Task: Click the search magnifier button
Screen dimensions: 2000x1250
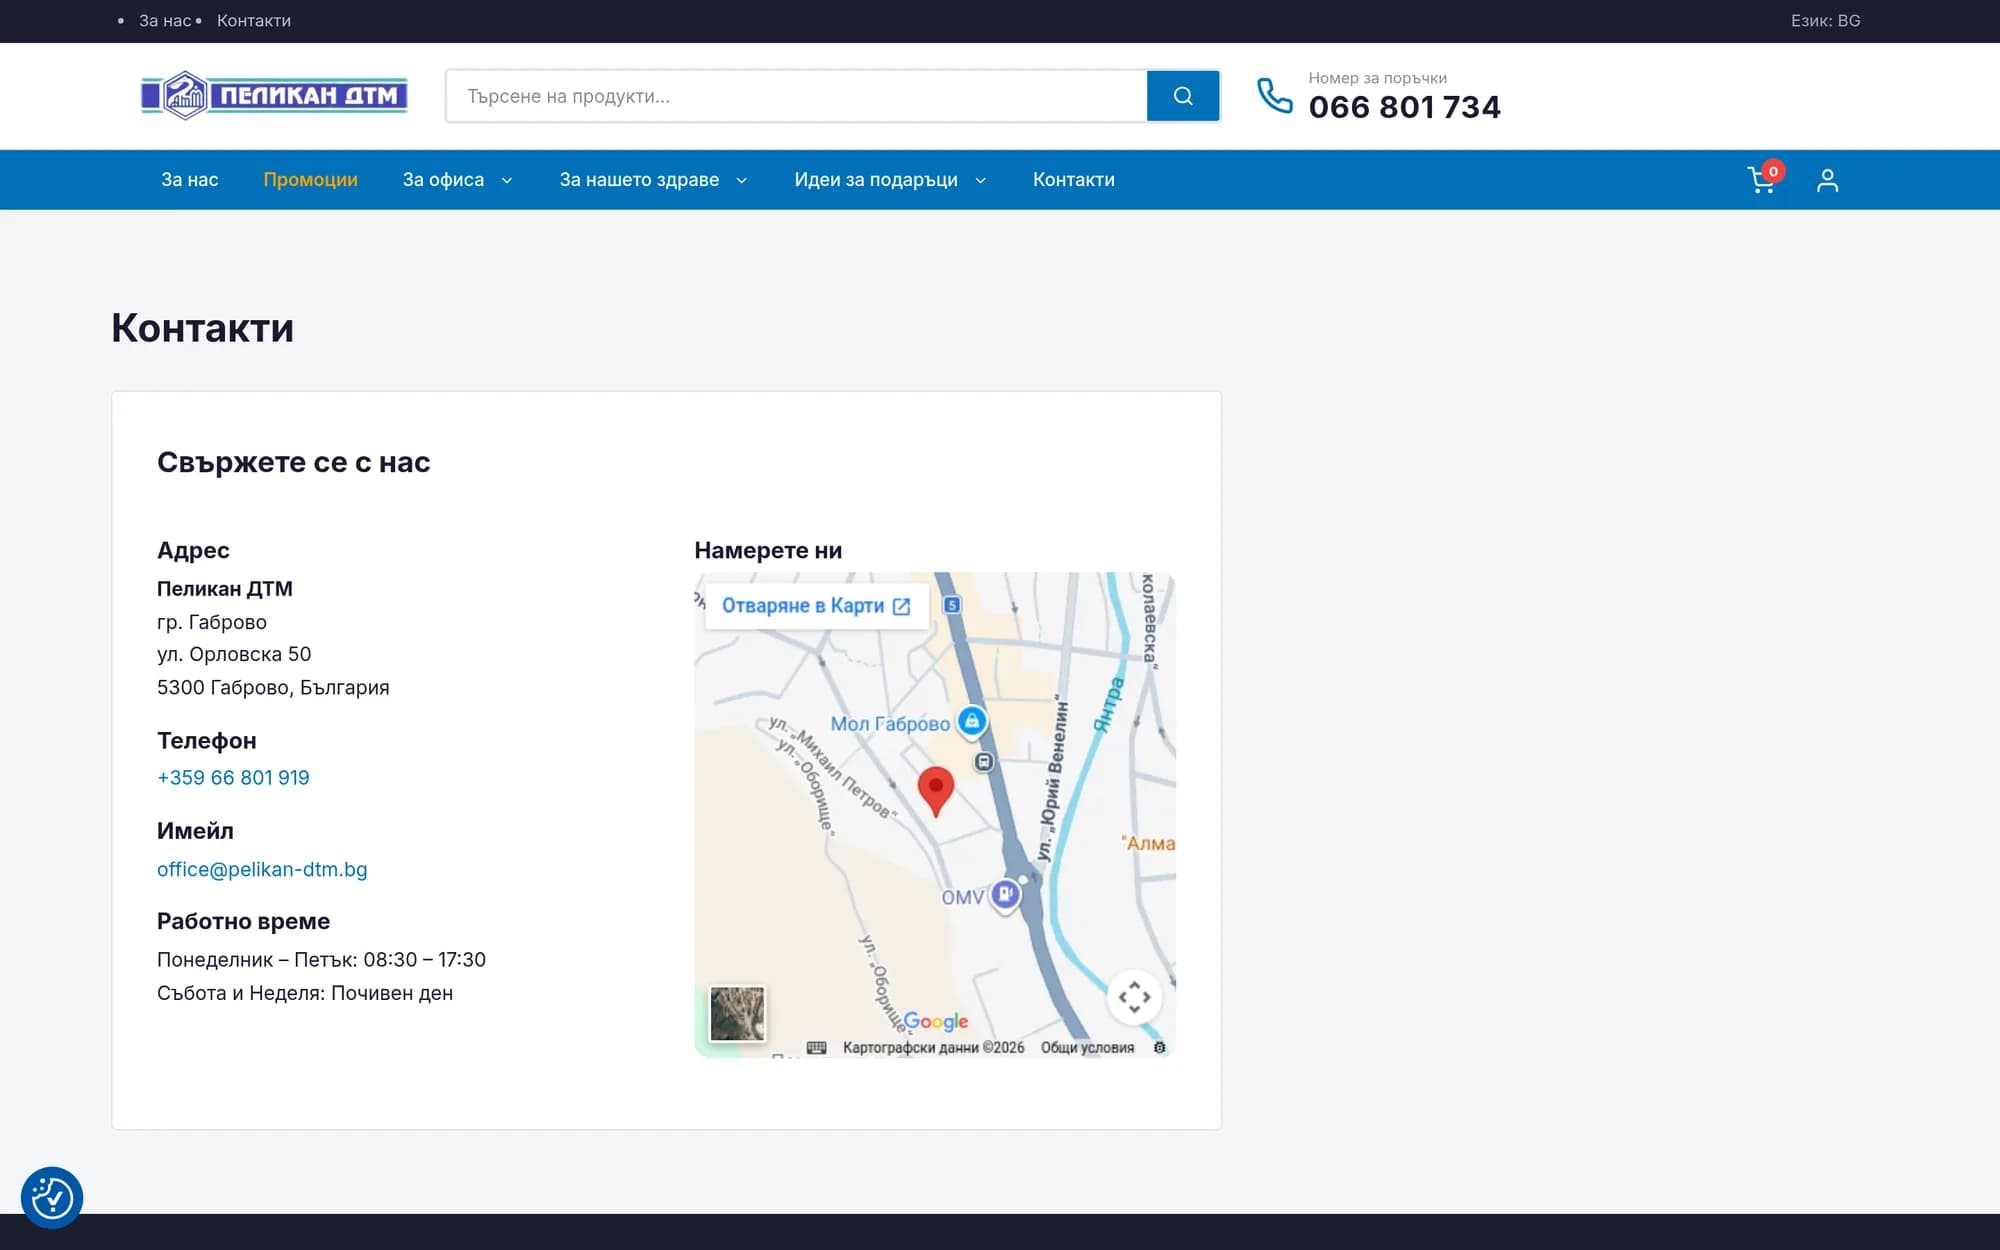Action: pos(1183,96)
